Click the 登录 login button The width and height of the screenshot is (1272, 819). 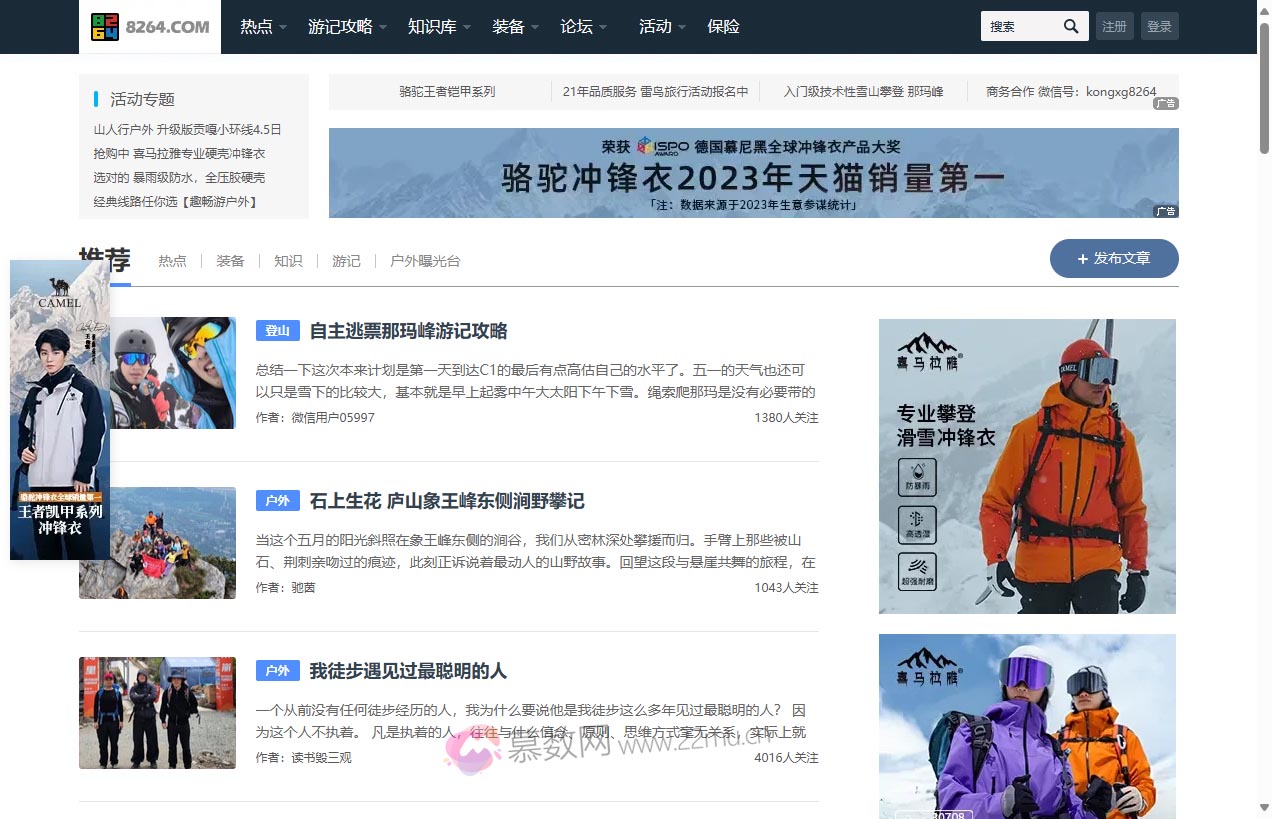[x=1159, y=26]
